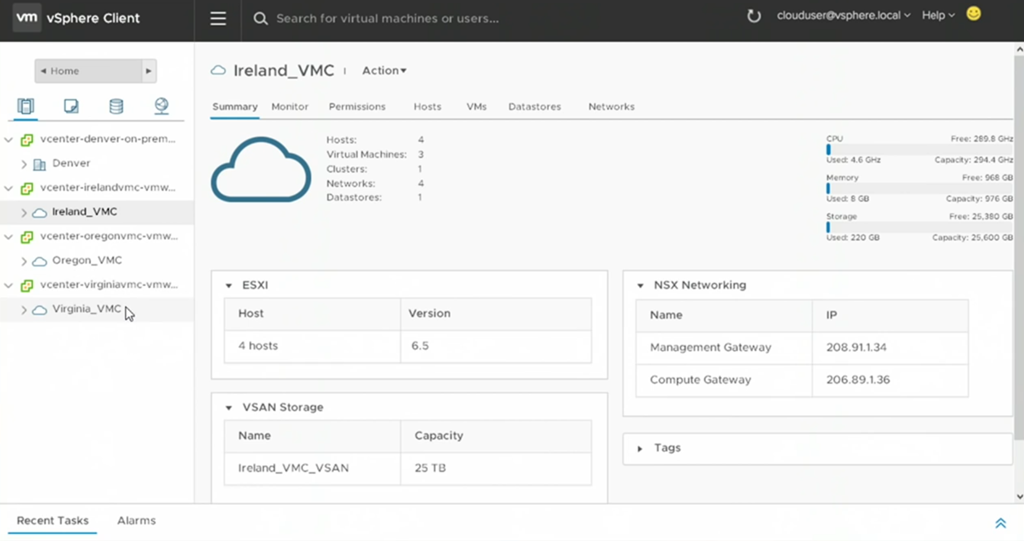The width and height of the screenshot is (1024, 541).
Task: Switch to Storage inventory view
Action: click(116, 106)
